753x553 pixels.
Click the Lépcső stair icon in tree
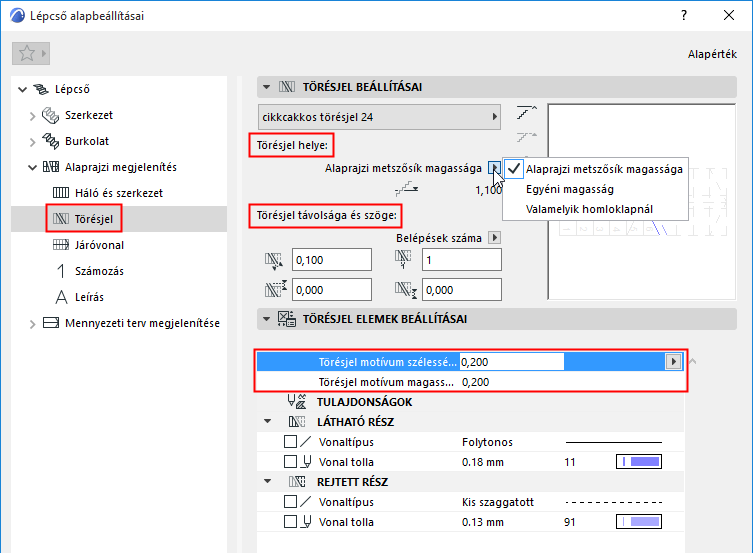coord(41,89)
